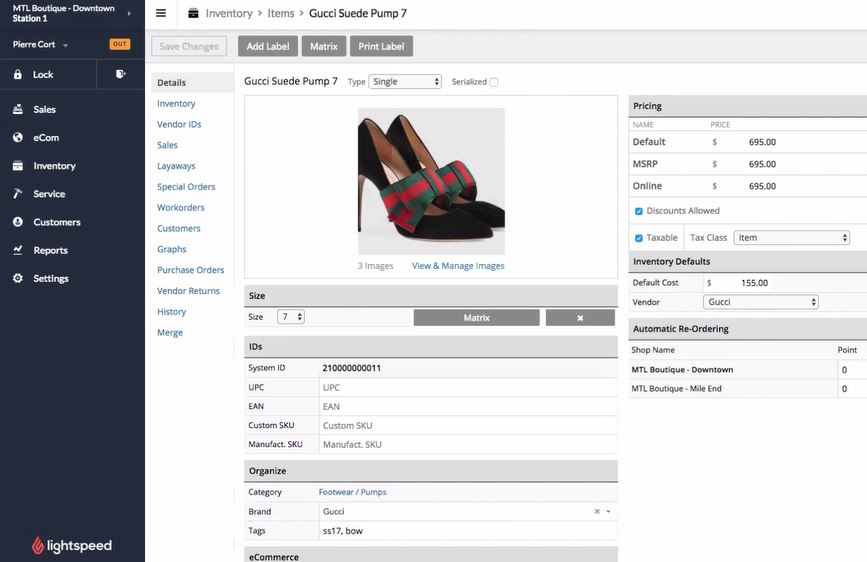
Task: Edit reorder point for MTL Boutique - Downtown
Action: coord(852,370)
